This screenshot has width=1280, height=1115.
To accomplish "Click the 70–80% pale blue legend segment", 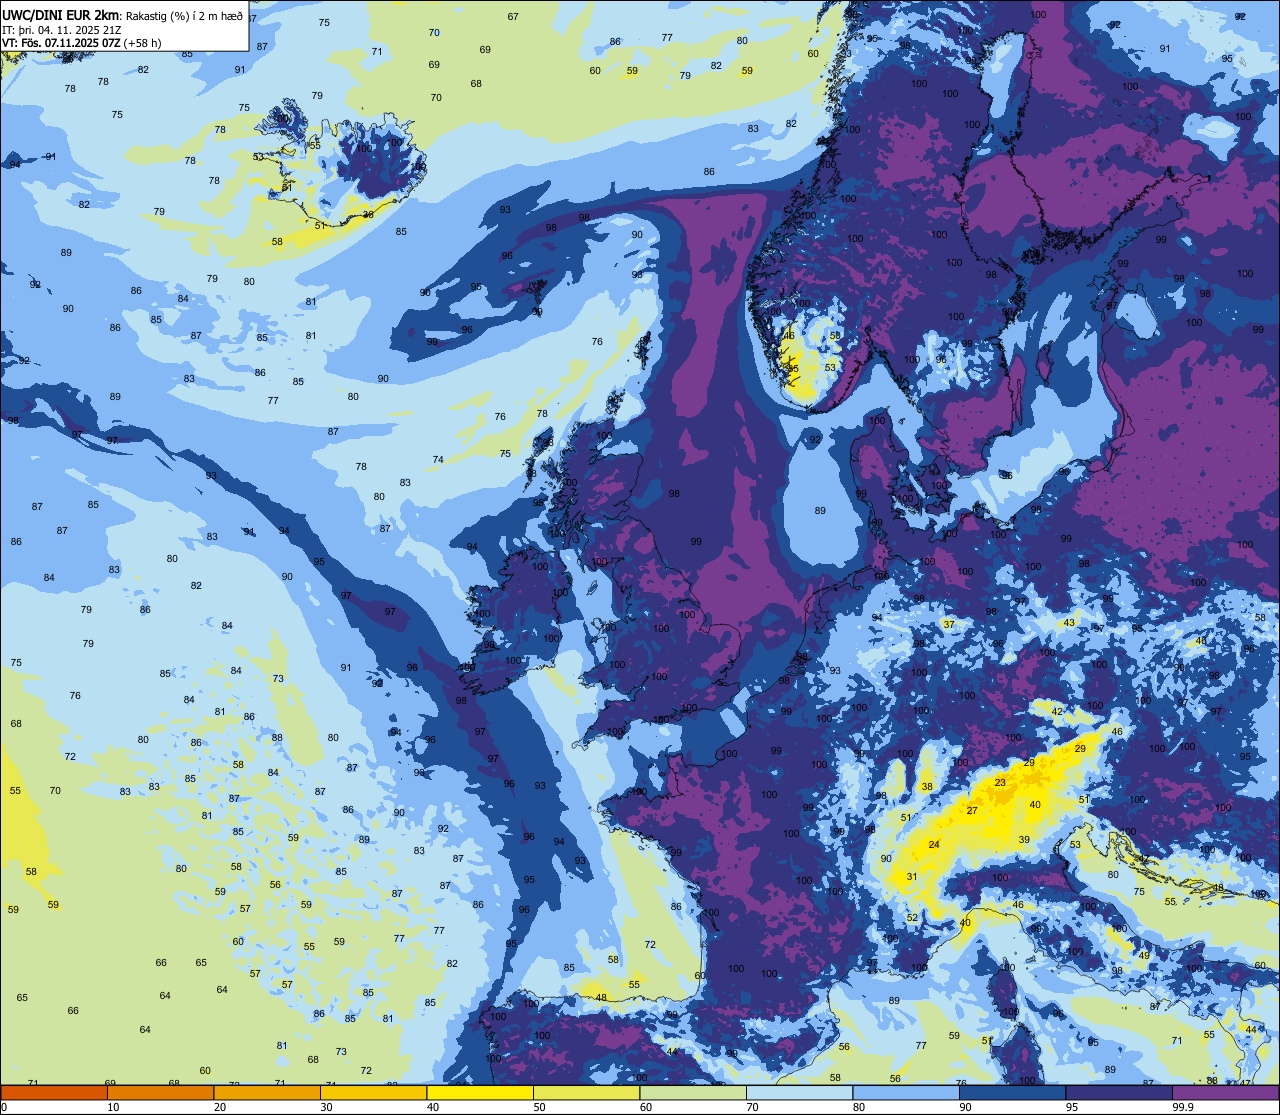I will tap(799, 1093).
